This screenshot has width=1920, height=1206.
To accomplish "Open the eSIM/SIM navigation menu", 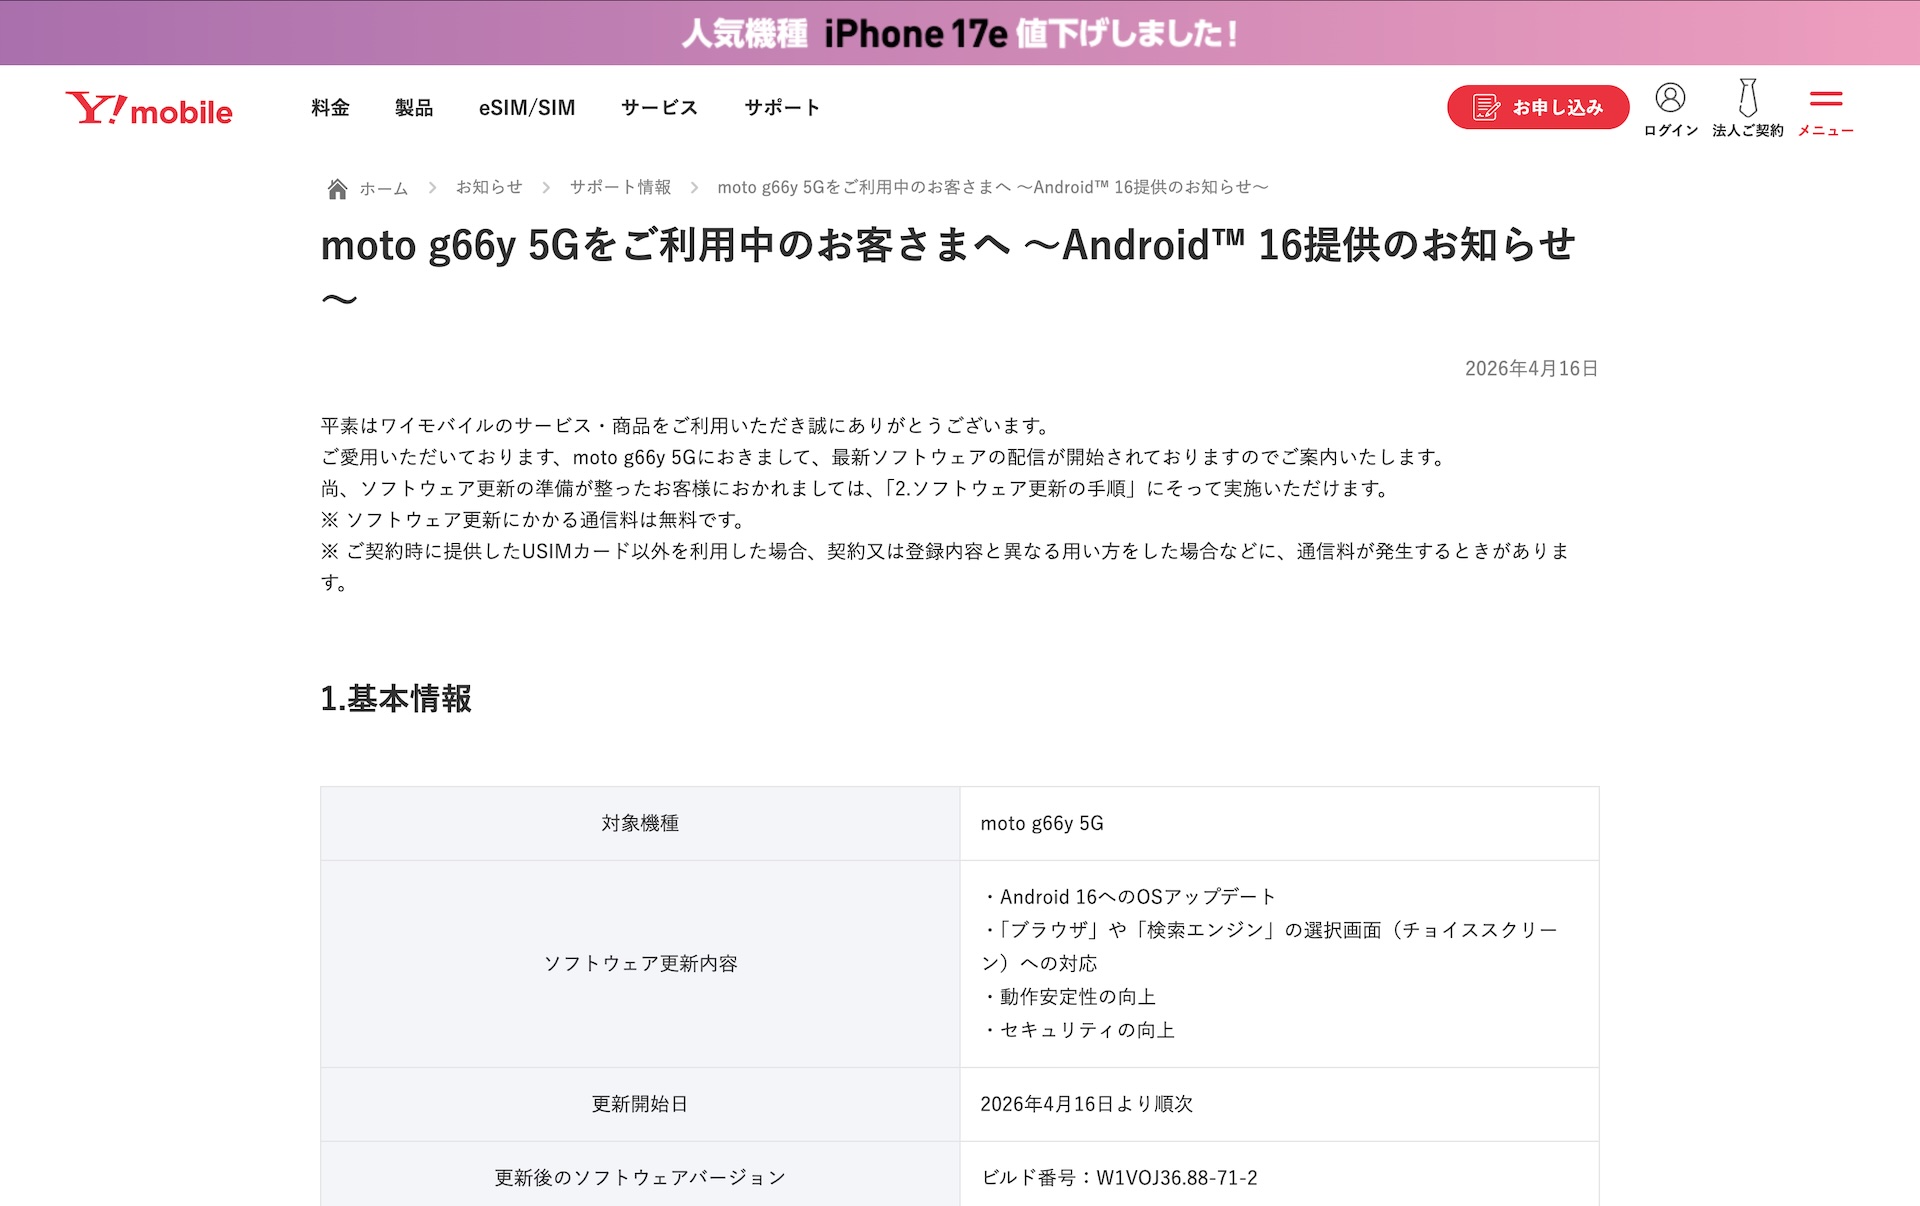I will click(x=527, y=107).
